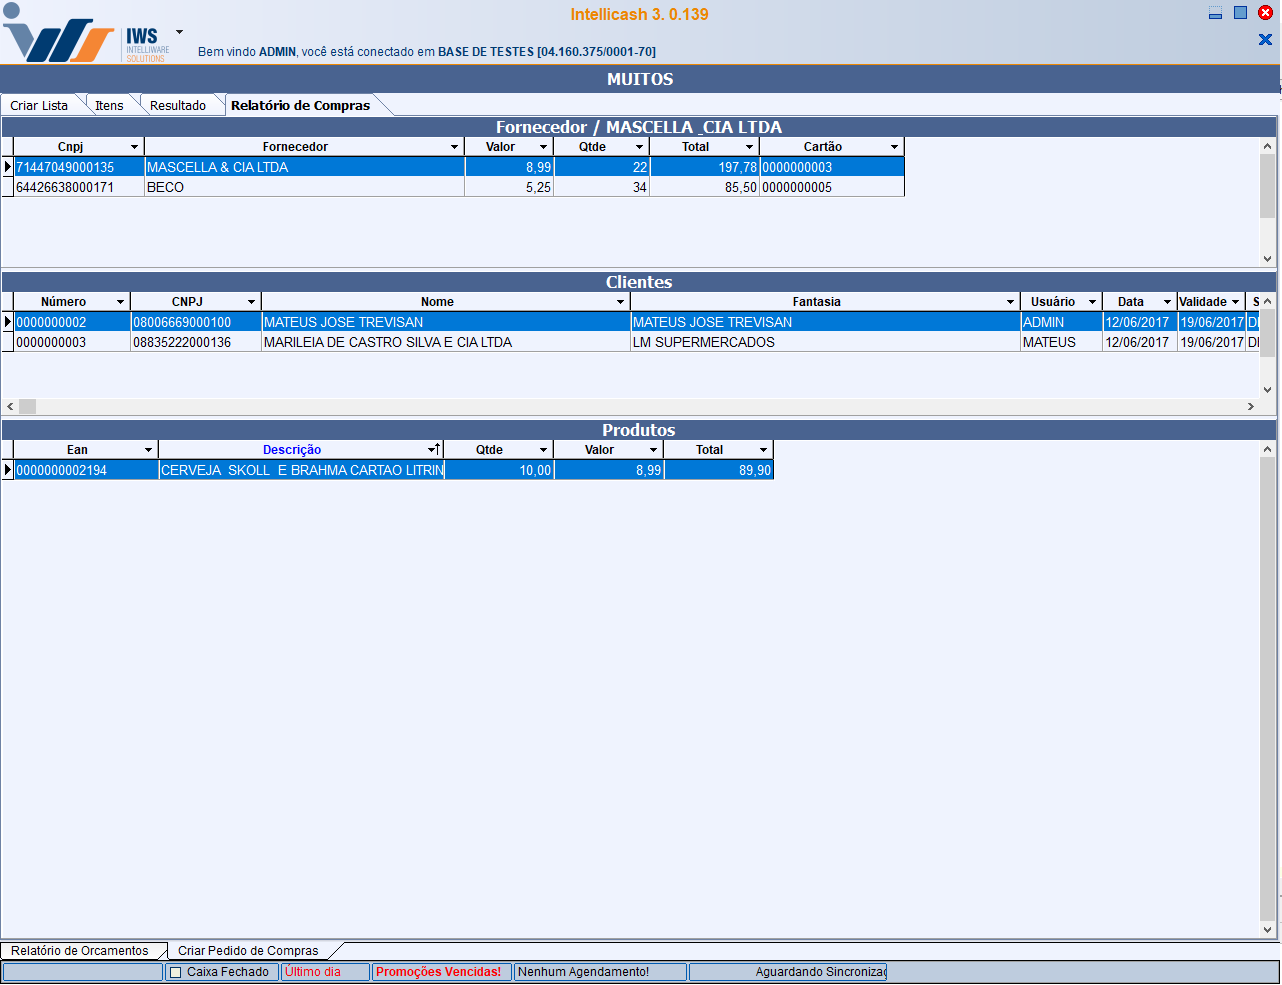Toggle the Caixa Fechado checkbox
The width and height of the screenshot is (1282, 985).
coord(176,972)
